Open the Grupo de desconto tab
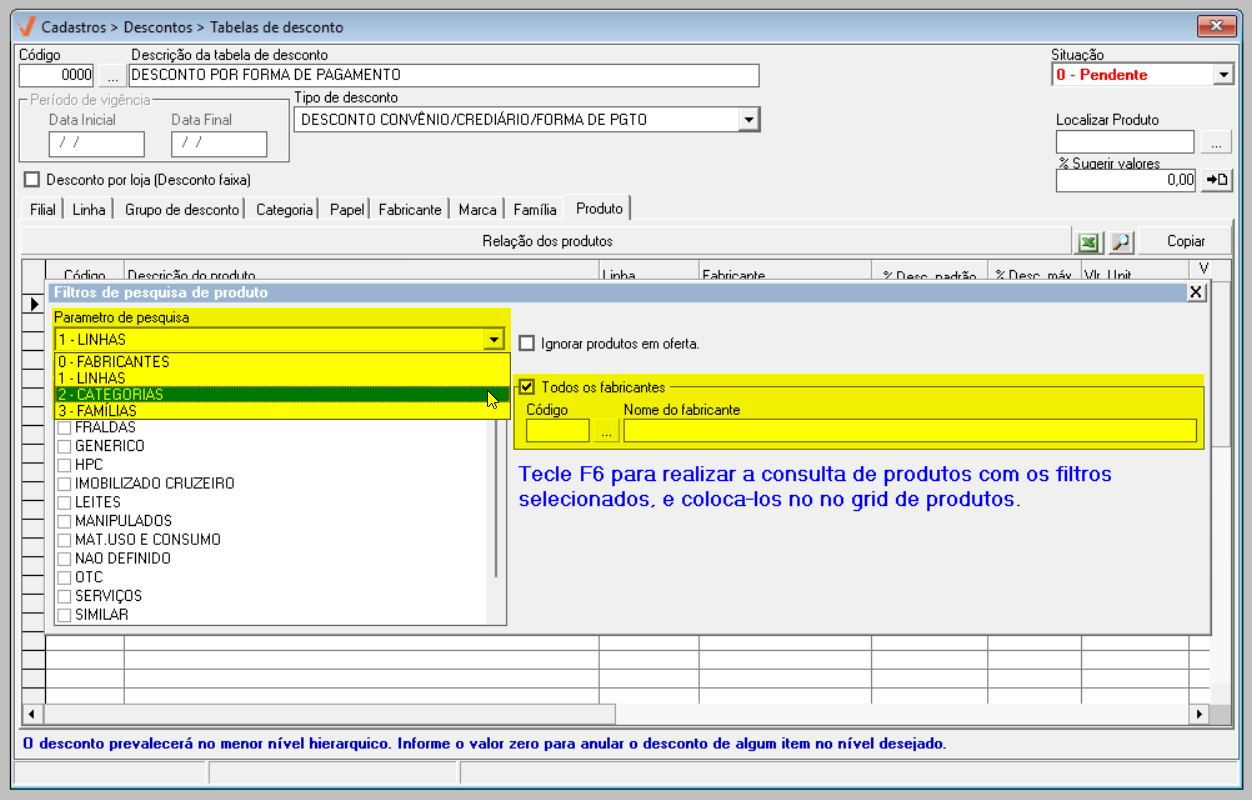 [182, 210]
